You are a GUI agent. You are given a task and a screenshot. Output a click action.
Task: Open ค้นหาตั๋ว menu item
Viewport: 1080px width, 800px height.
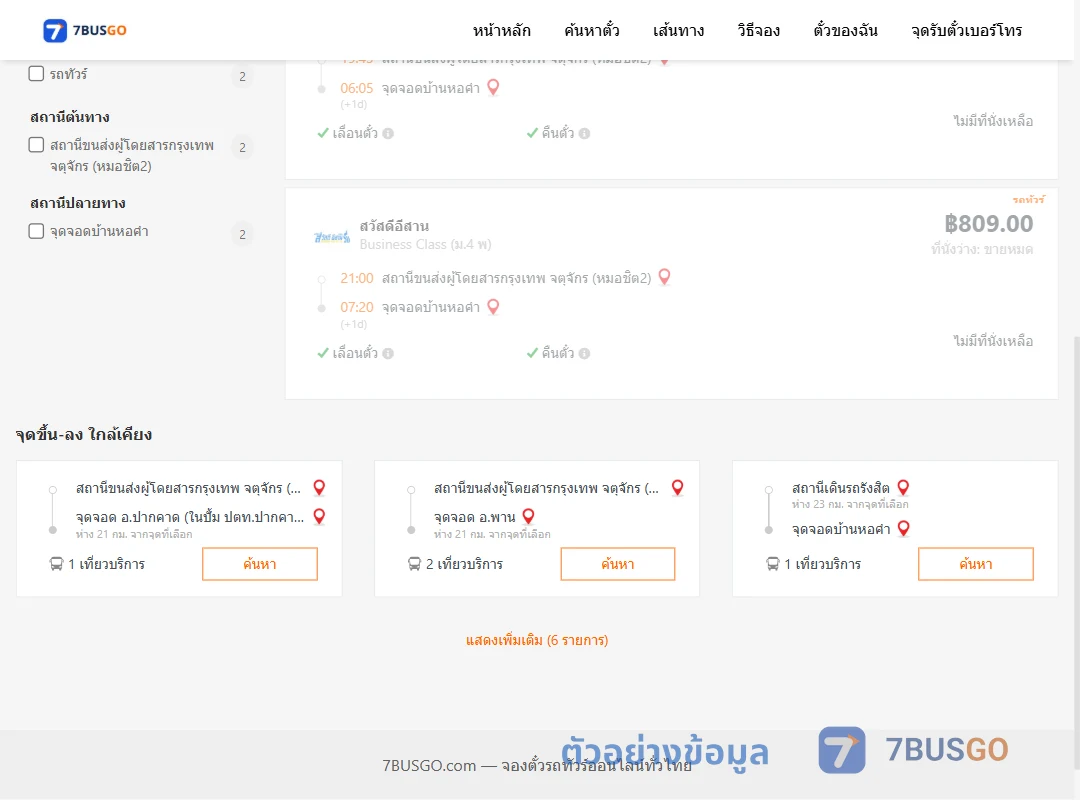(x=592, y=30)
